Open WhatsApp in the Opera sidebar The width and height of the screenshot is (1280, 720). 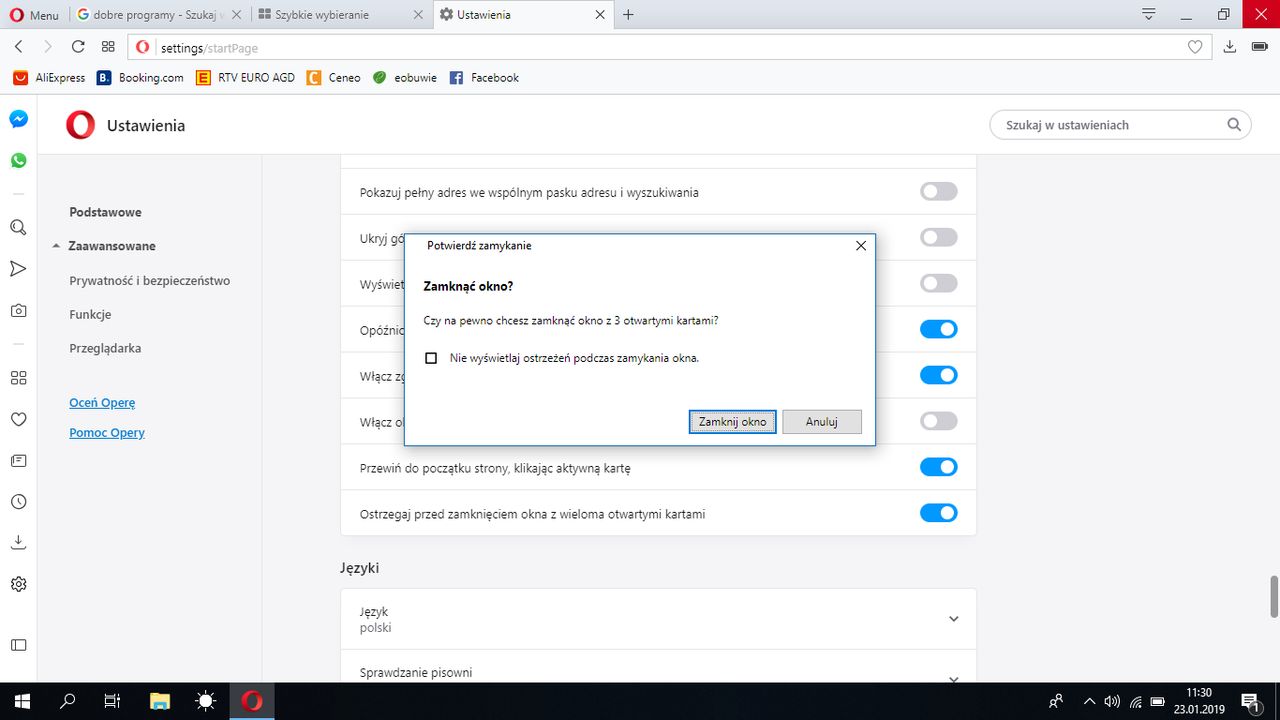[18, 160]
